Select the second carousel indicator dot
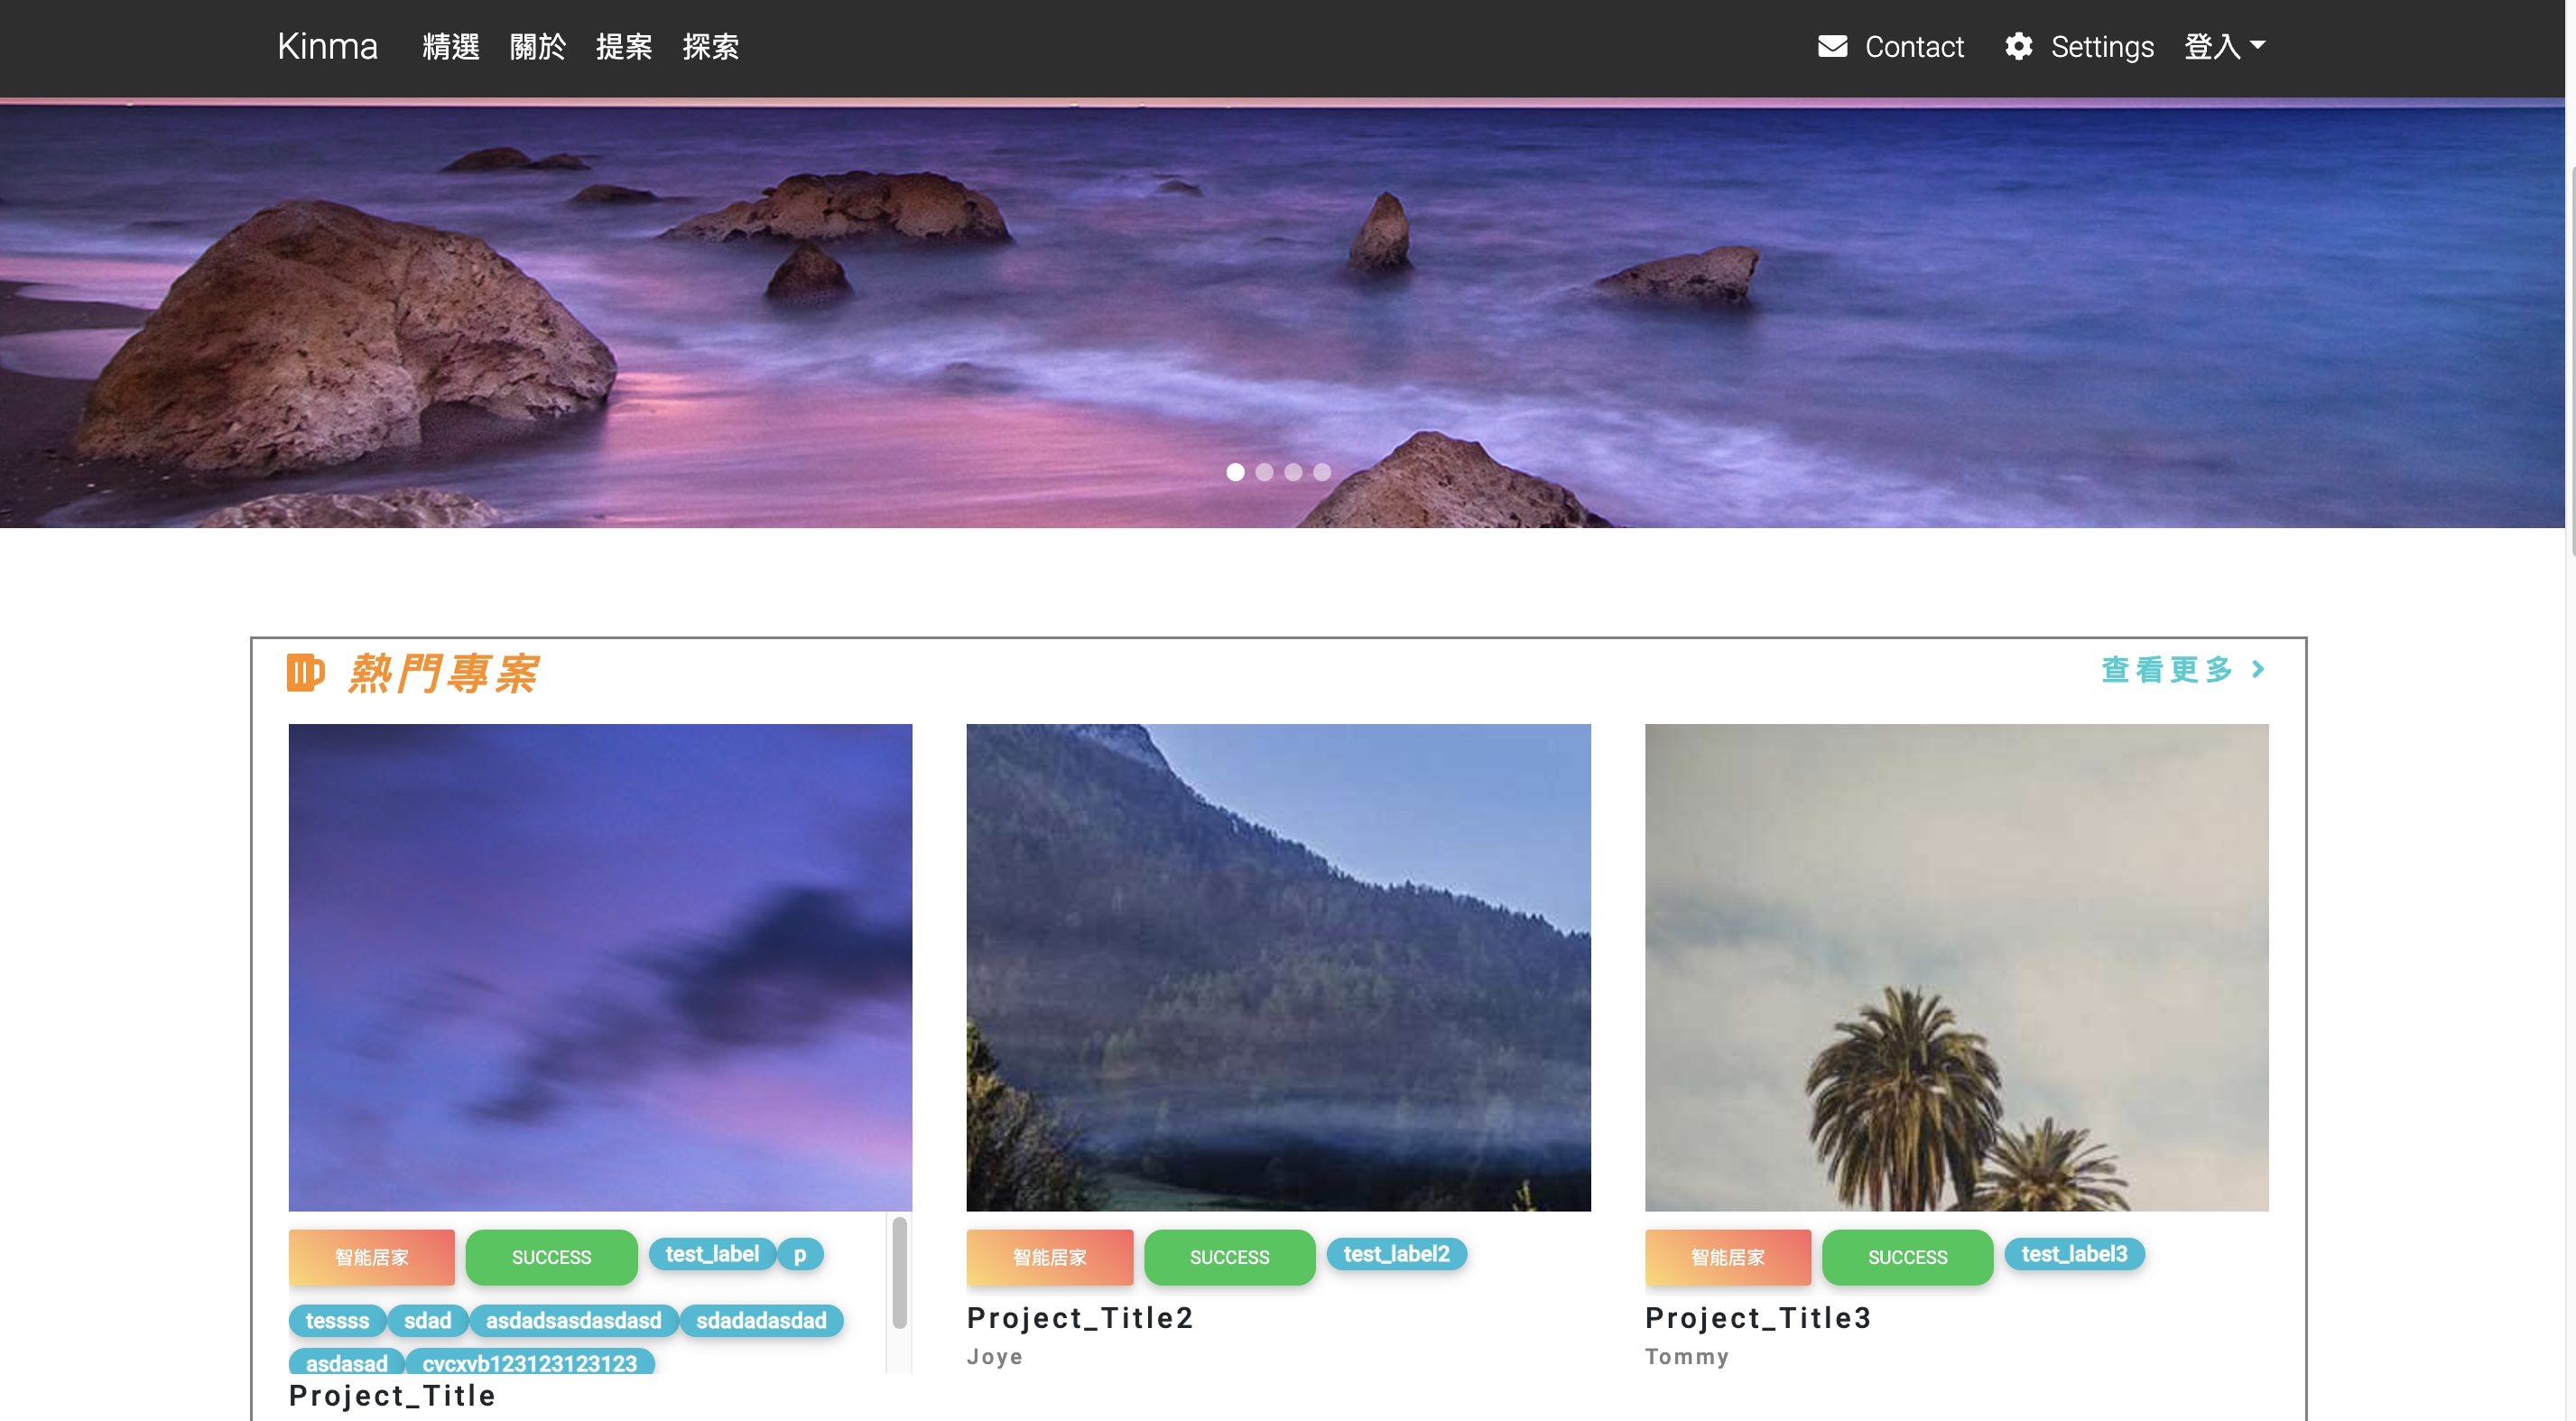 point(1264,472)
